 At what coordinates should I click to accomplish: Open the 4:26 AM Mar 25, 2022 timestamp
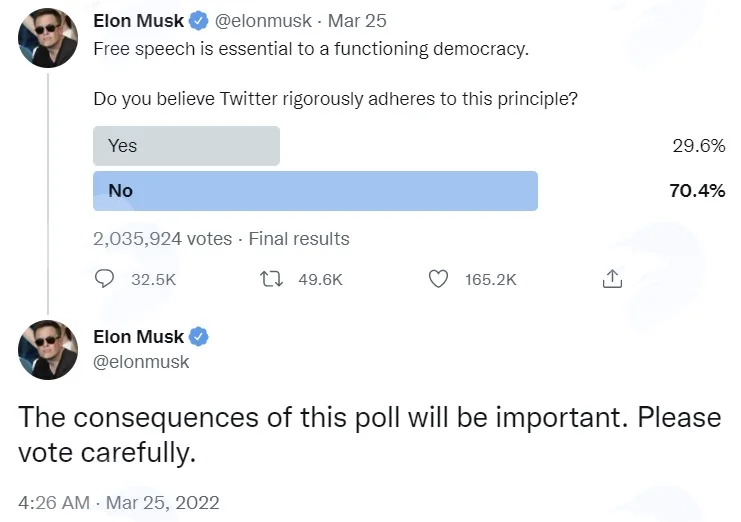click(119, 502)
